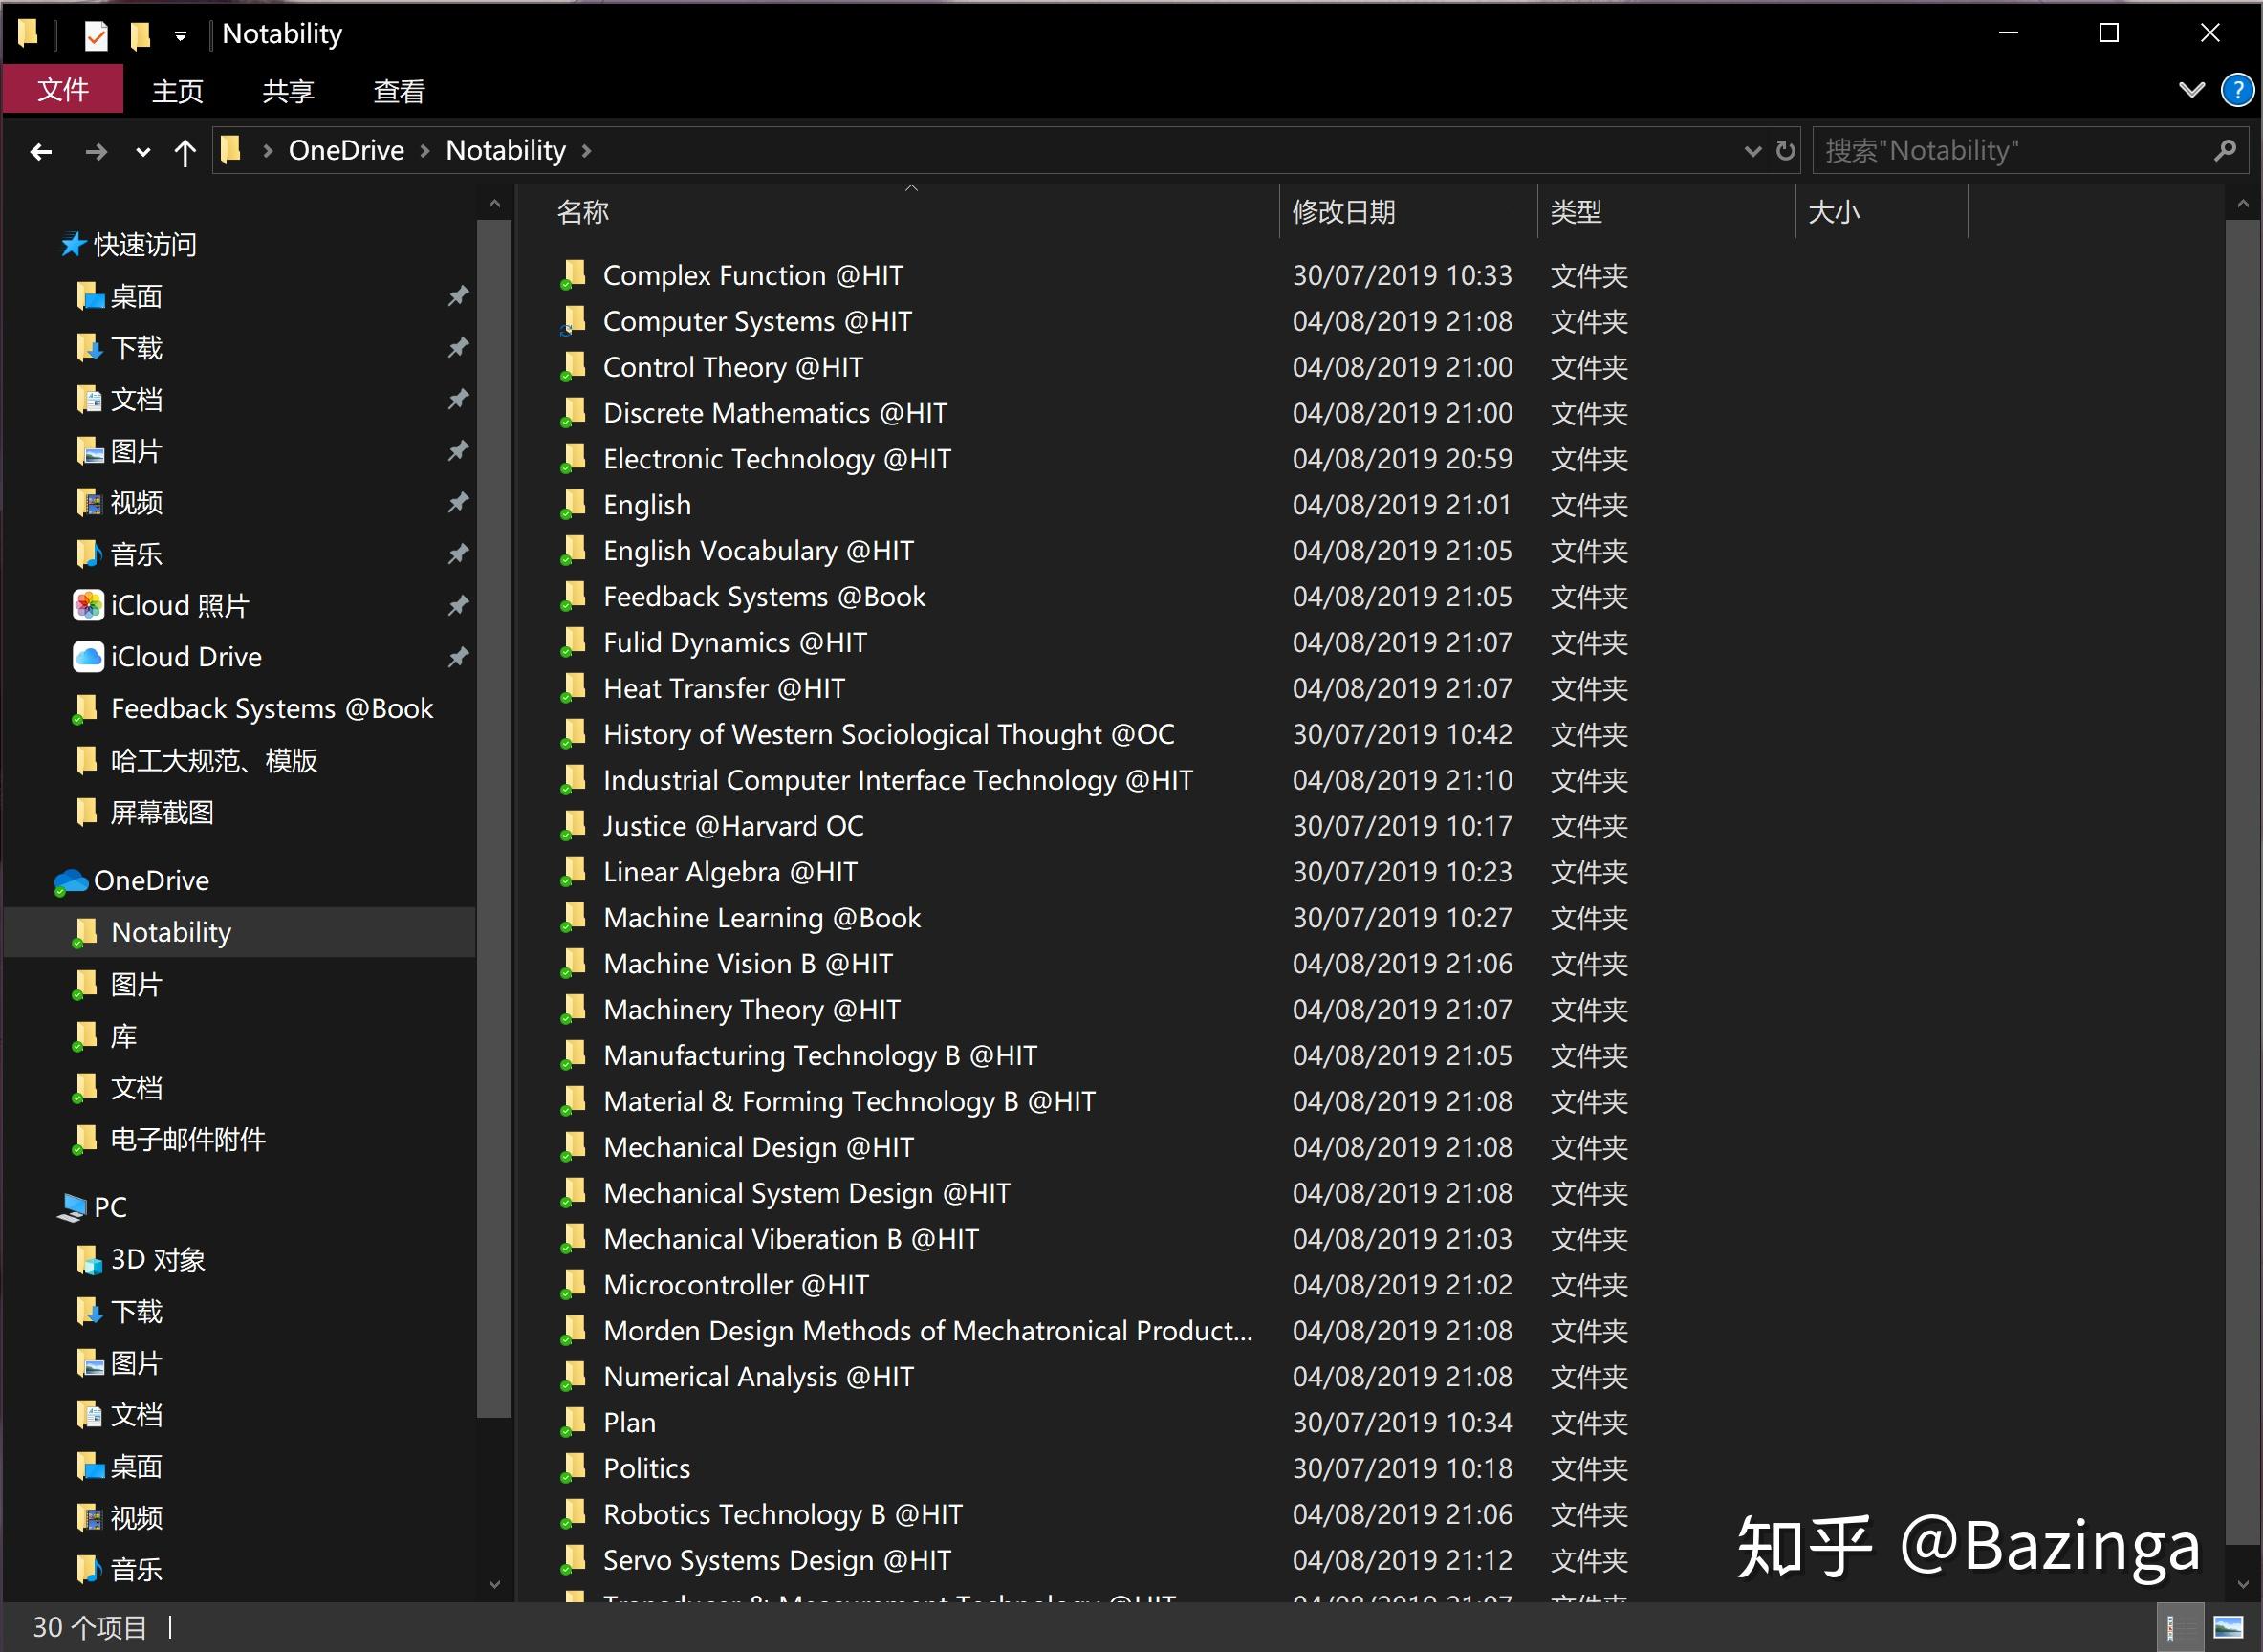The height and width of the screenshot is (1652, 2263).
Task: Switch to large thumbnails view icon
Action: click(2228, 1627)
